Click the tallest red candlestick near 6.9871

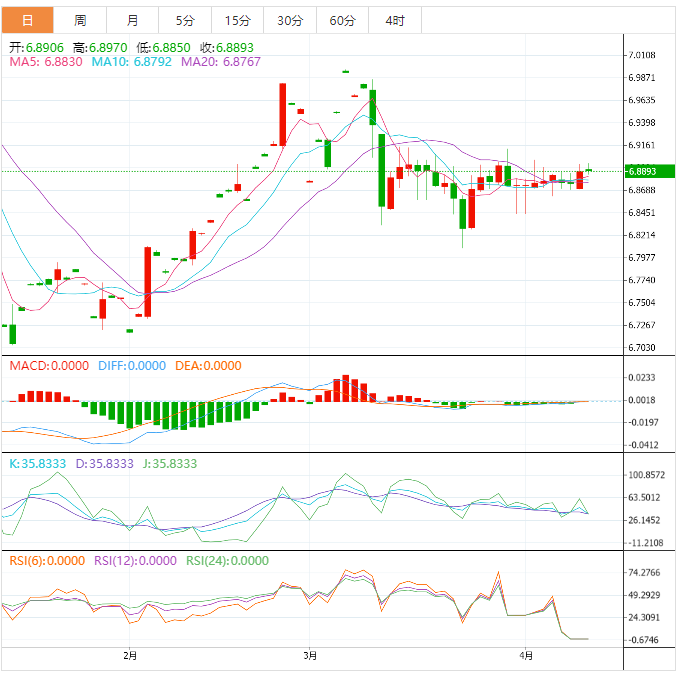click(283, 114)
